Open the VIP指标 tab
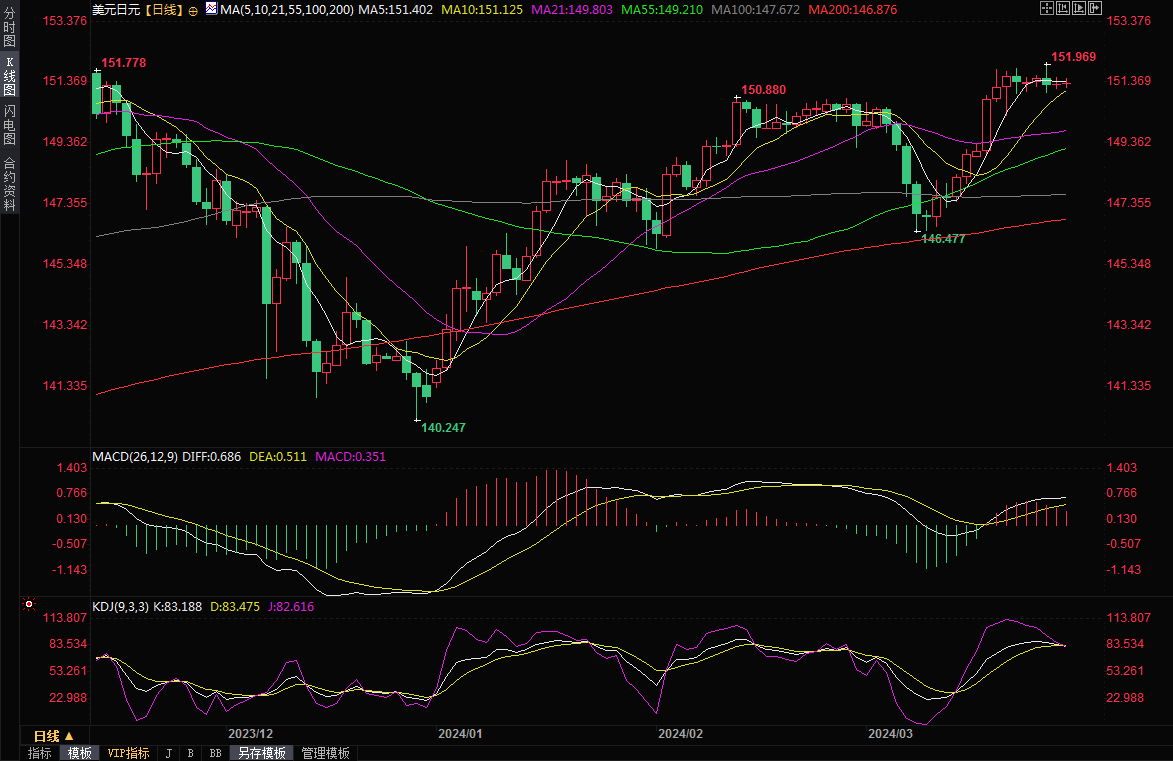The width and height of the screenshot is (1173, 761). (x=129, y=754)
